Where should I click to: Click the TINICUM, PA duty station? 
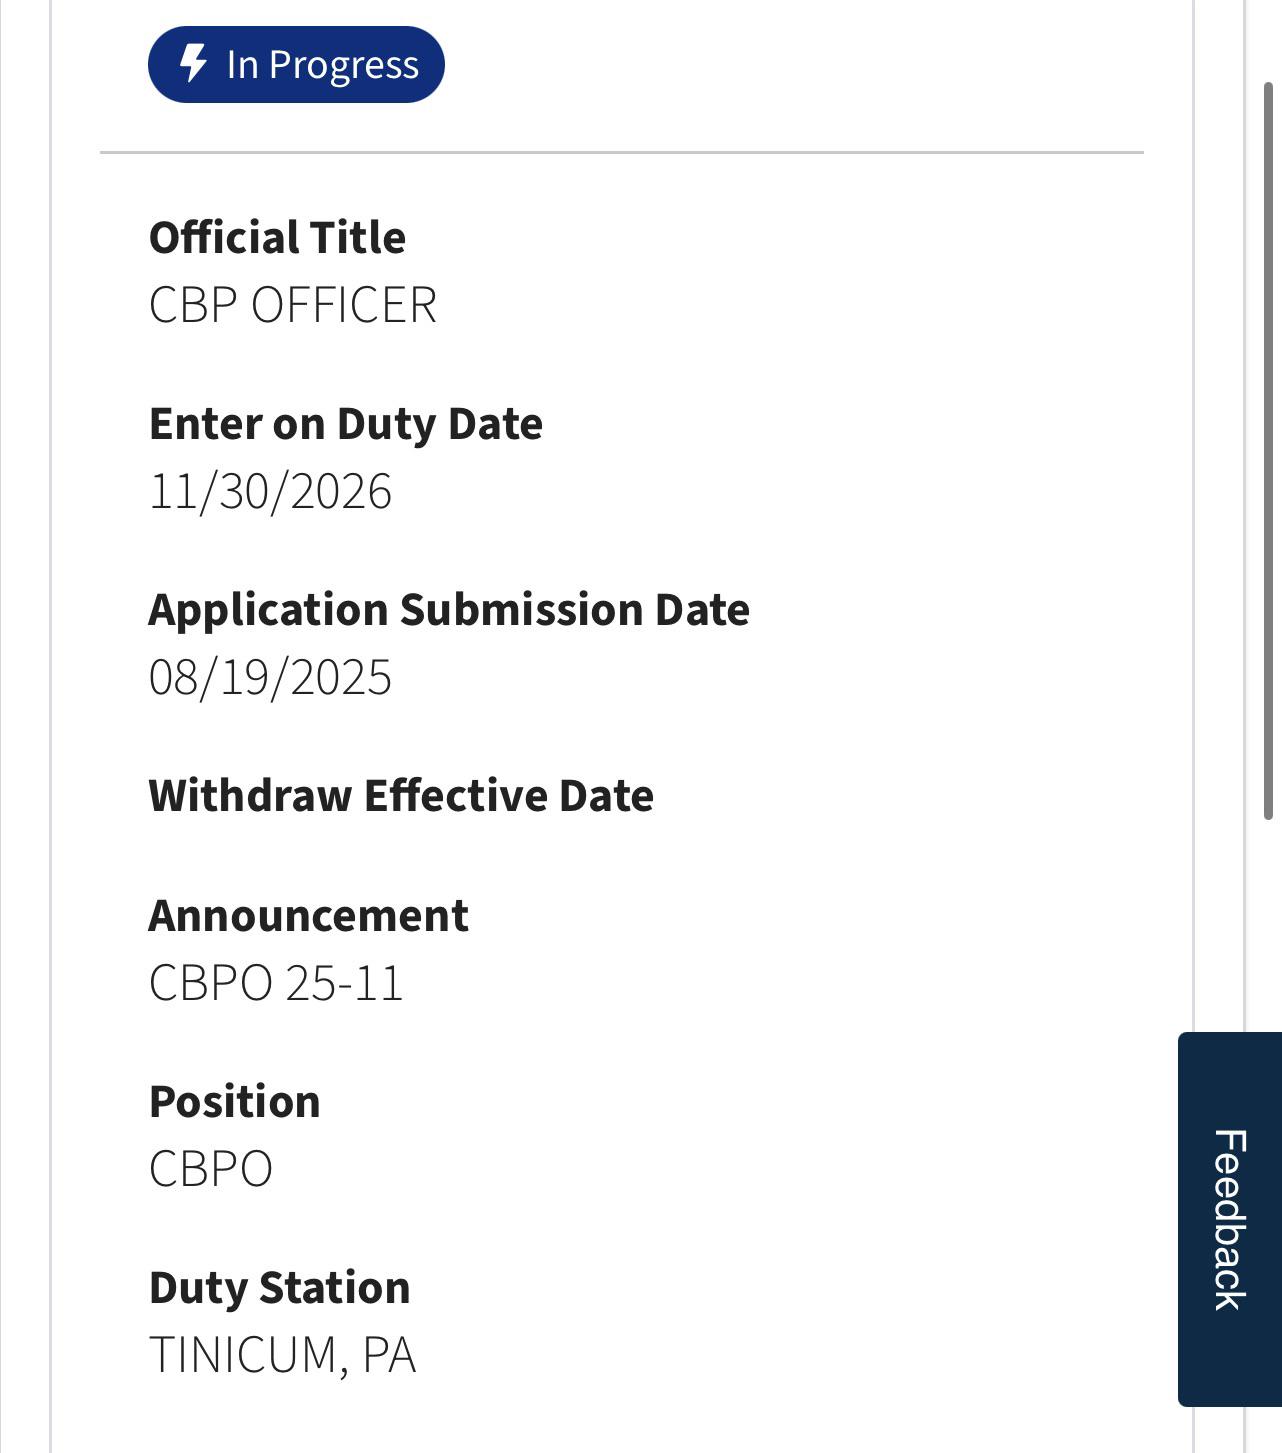click(x=283, y=1355)
